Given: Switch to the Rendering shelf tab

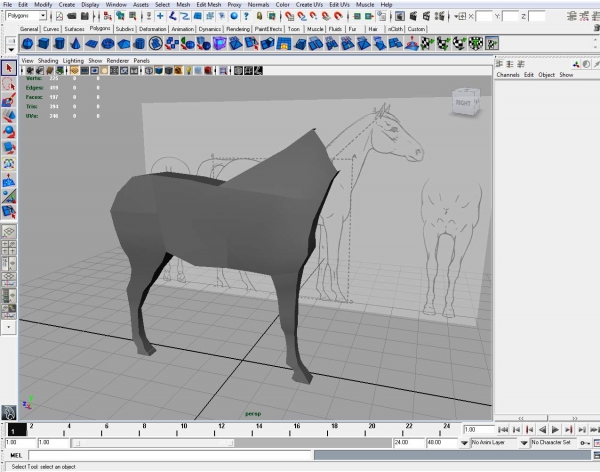Looking at the screenshot, I should click(x=238, y=29).
